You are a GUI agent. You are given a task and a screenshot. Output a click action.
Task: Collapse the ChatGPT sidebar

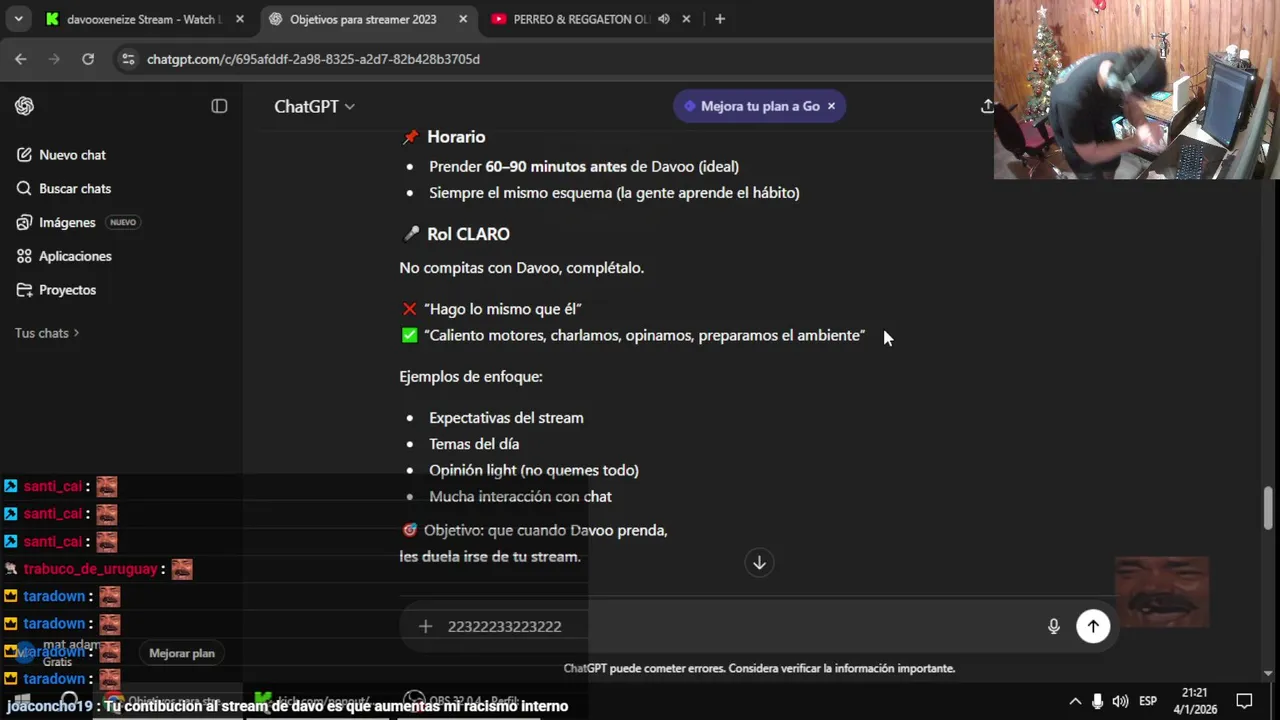(219, 106)
